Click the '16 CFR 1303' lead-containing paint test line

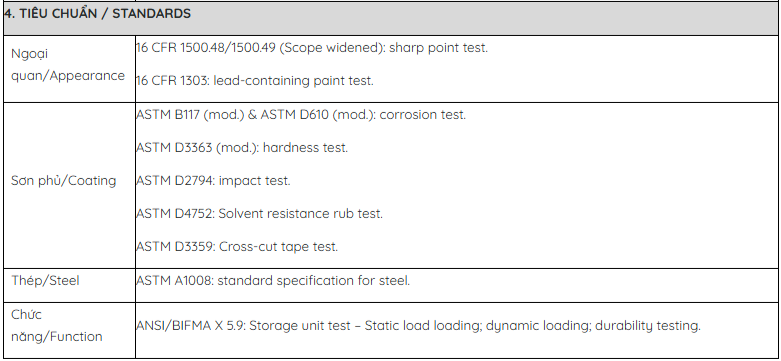[255, 81]
